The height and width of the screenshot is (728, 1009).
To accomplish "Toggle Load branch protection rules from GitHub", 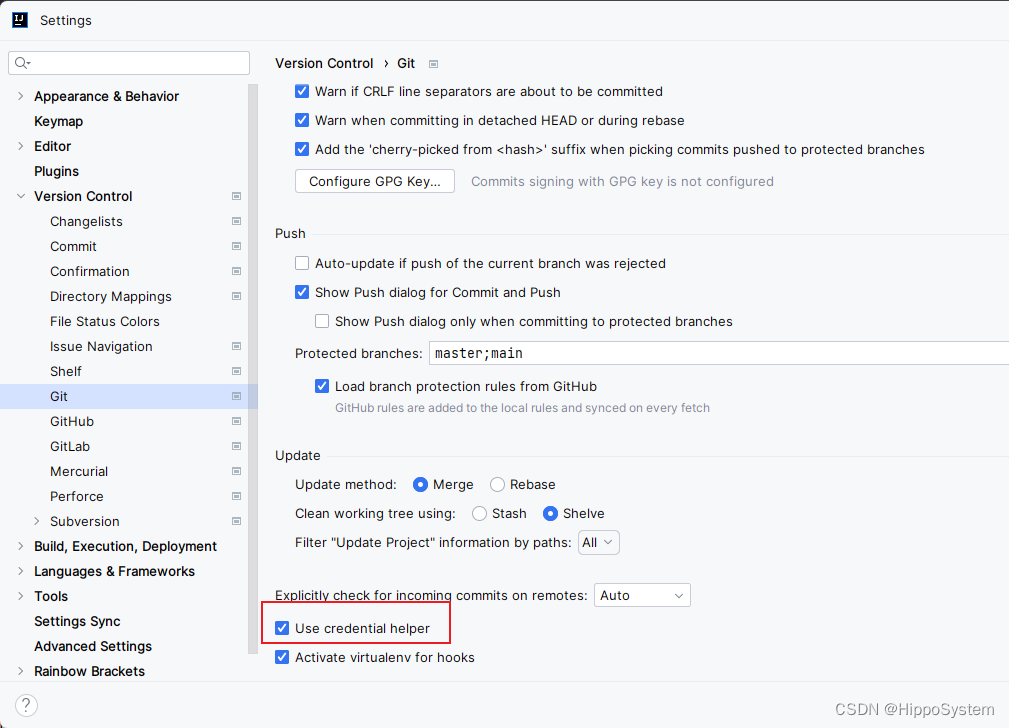I will point(322,386).
